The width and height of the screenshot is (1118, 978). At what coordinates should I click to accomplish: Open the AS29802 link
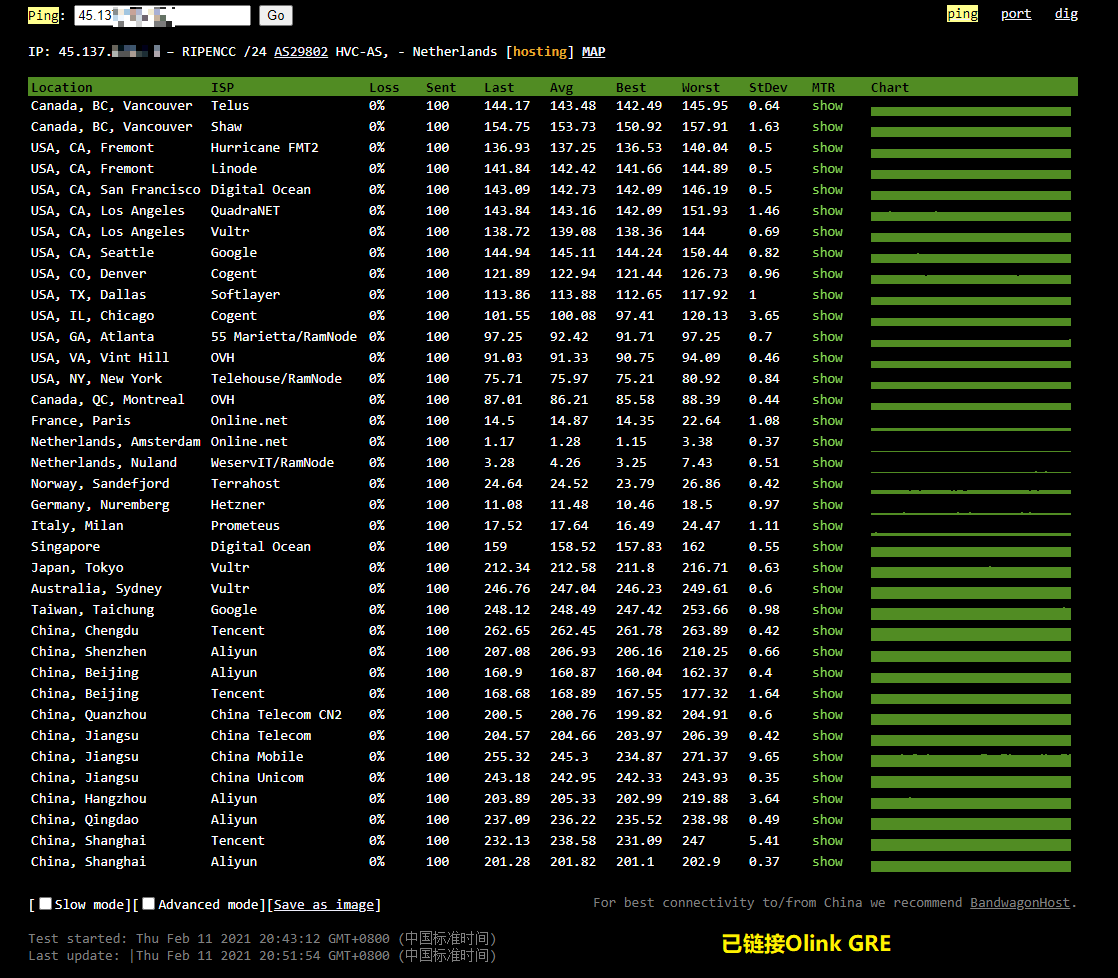pyautogui.click(x=301, y=51)
